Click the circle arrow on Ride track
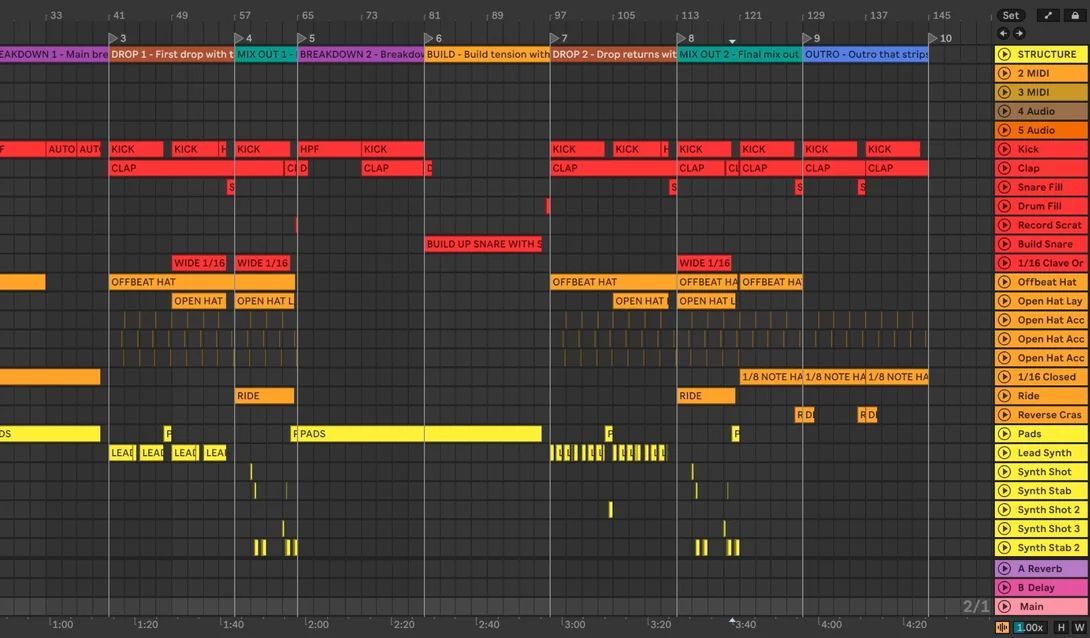The image size is (1090, 638). pyautogui.click(x=1004, y=395)
